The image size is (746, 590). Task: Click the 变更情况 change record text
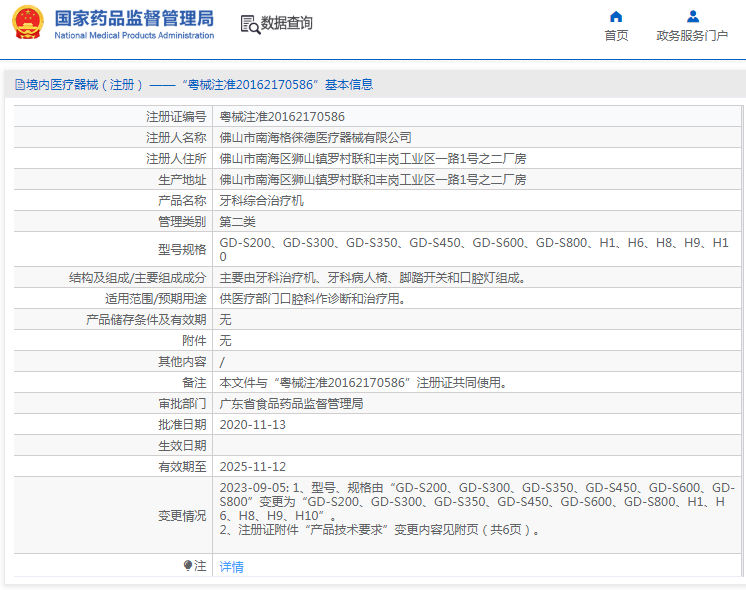[477, 509]
